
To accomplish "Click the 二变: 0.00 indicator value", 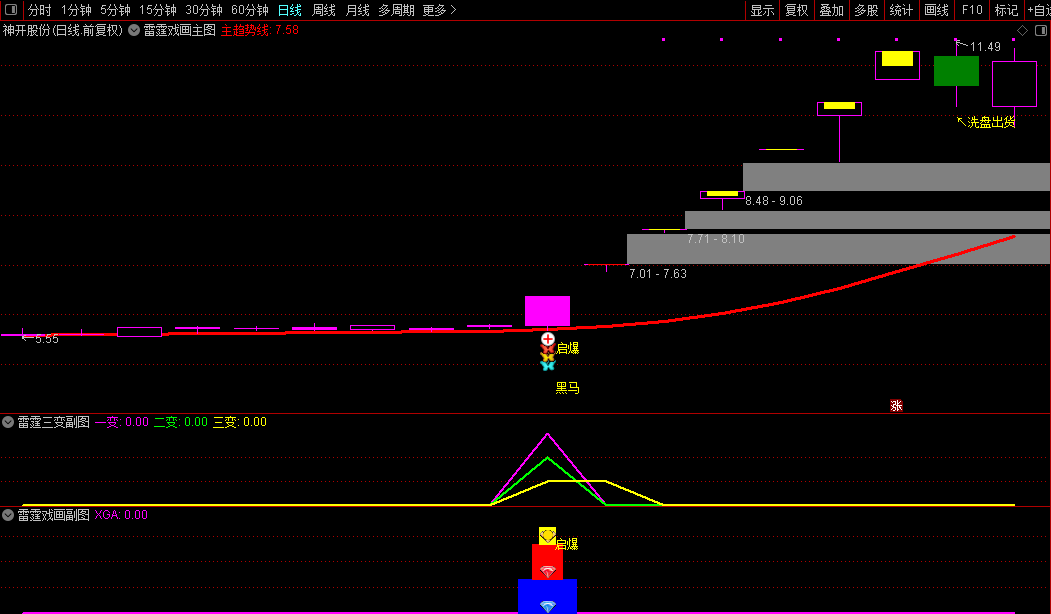I will point(181,422).
